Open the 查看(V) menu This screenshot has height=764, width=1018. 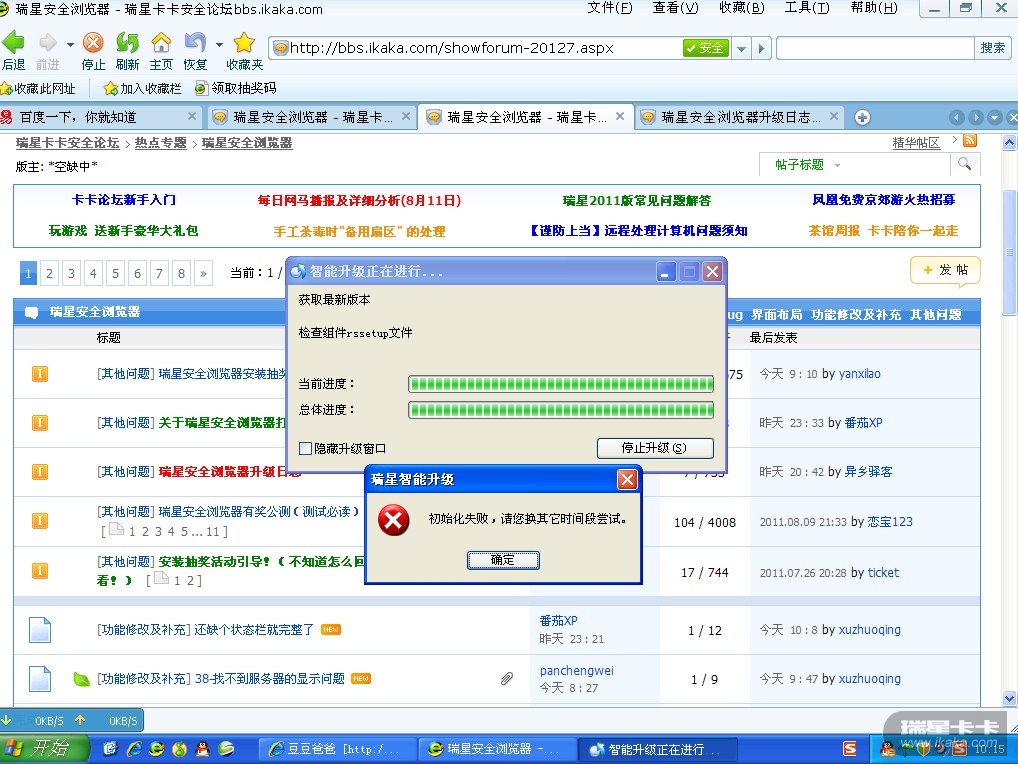(x=675, y=8)
